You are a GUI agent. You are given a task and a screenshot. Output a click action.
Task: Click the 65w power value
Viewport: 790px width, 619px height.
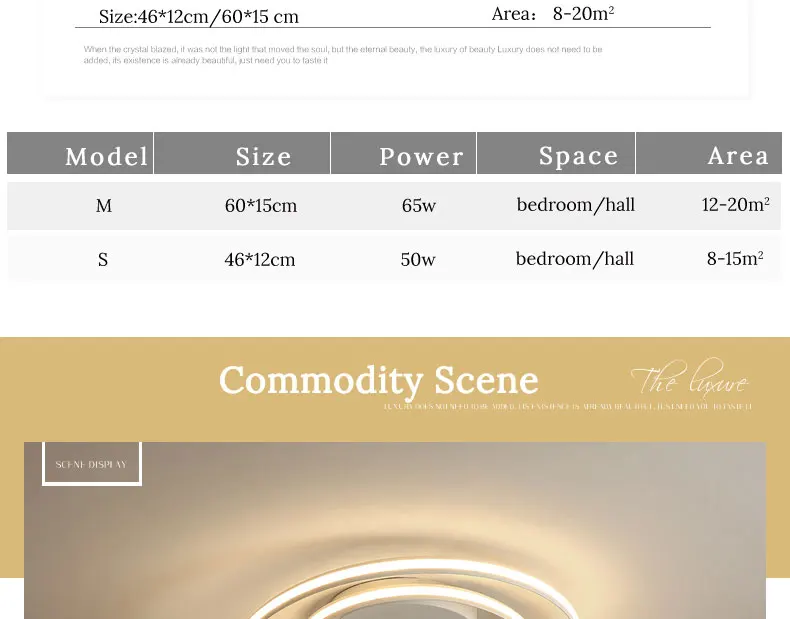pos(419,206)
